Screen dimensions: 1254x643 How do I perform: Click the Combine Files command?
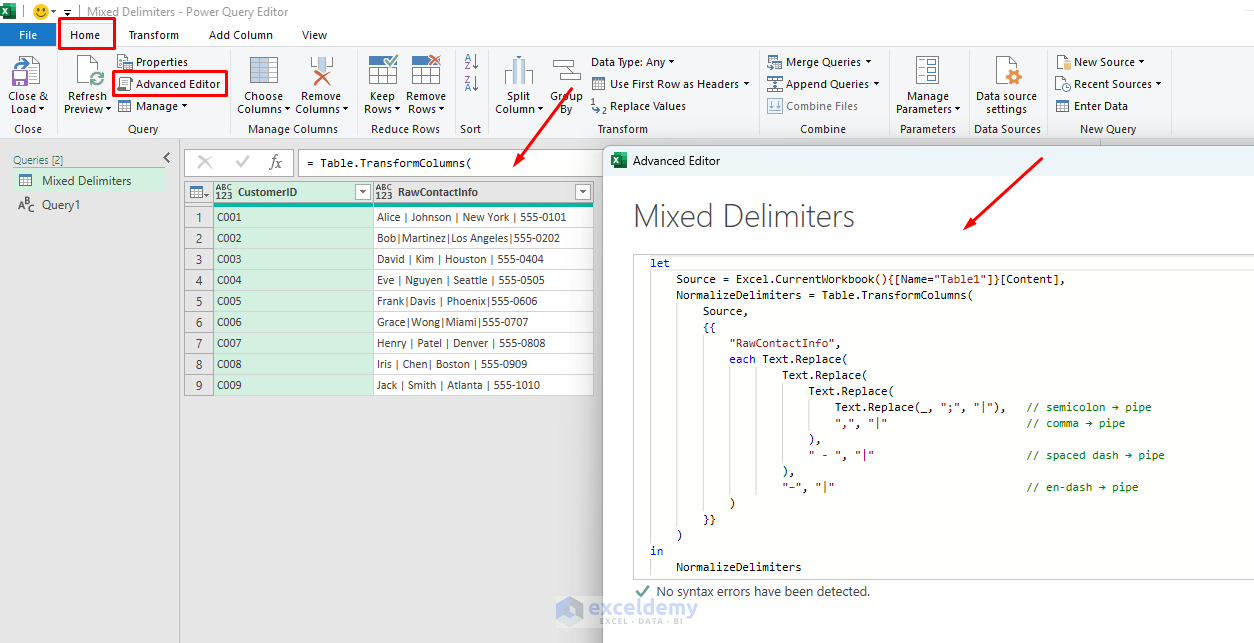(x=813, y=106)
